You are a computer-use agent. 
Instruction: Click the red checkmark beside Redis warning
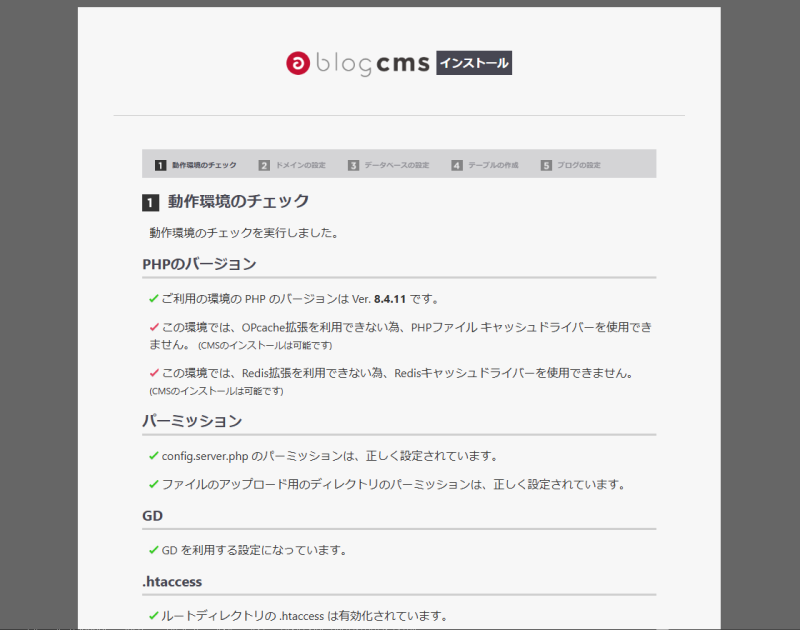click(154, 373)
